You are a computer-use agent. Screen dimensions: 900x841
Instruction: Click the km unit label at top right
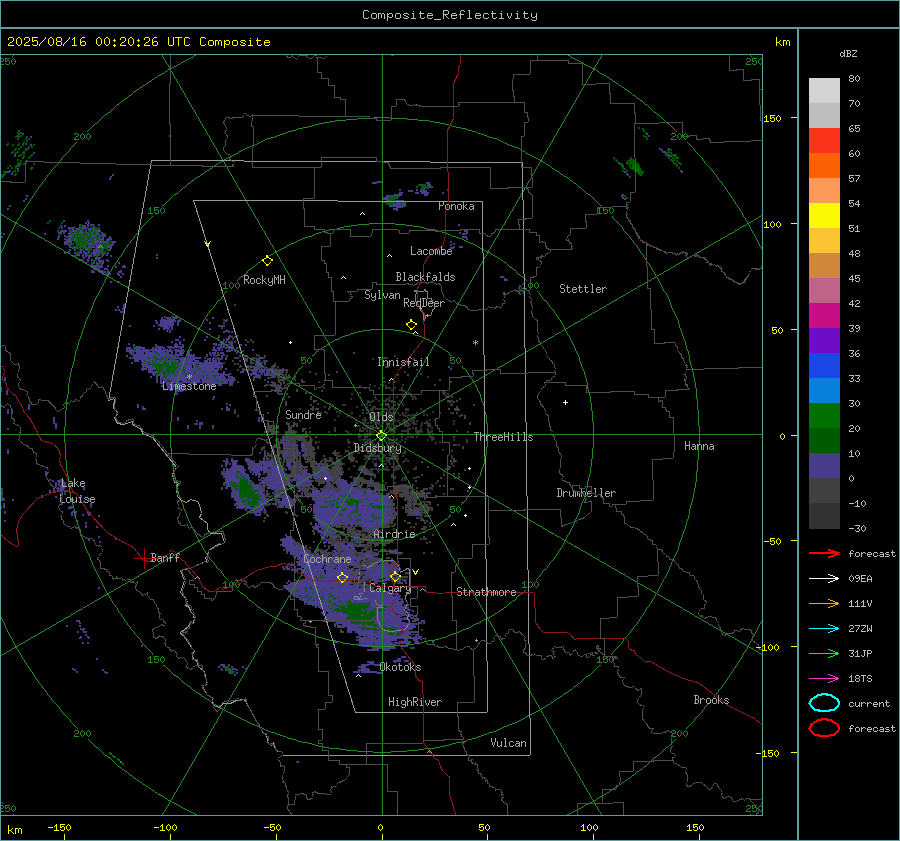[782, 42]
